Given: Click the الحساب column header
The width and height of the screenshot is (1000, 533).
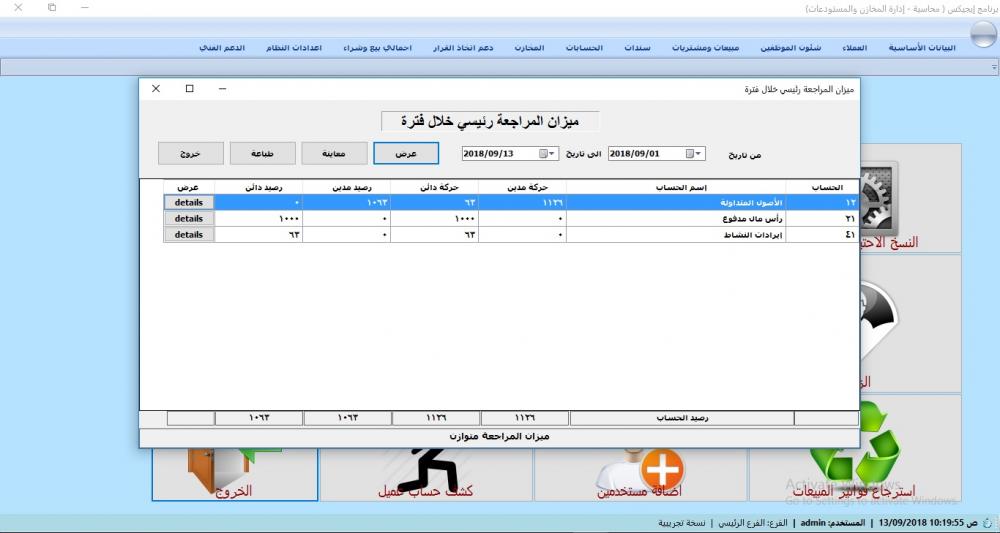Looking at the screenshot, I should 822,187.
